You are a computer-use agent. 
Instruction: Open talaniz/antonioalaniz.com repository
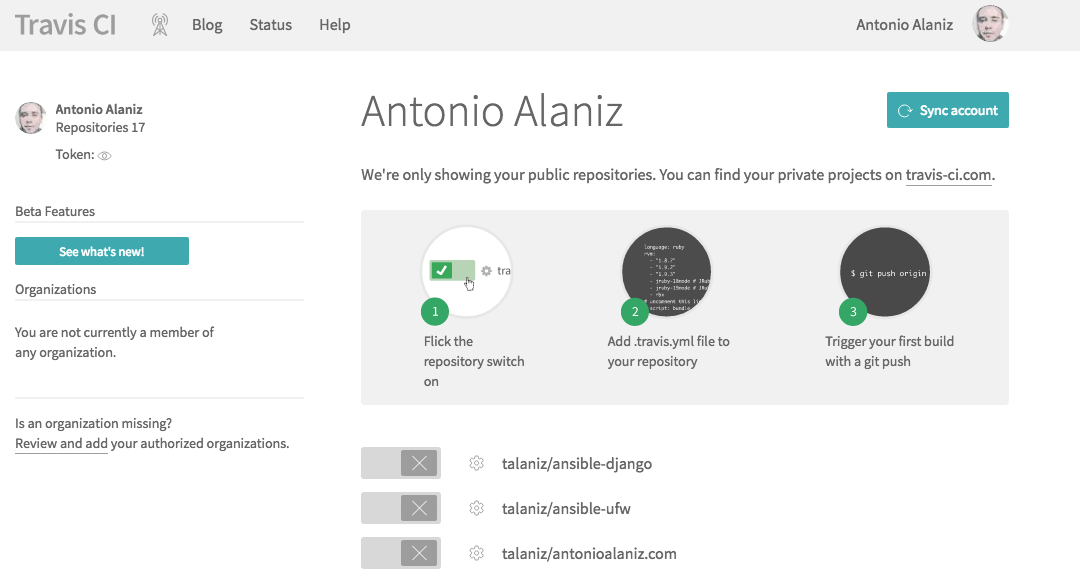(589, 553)
